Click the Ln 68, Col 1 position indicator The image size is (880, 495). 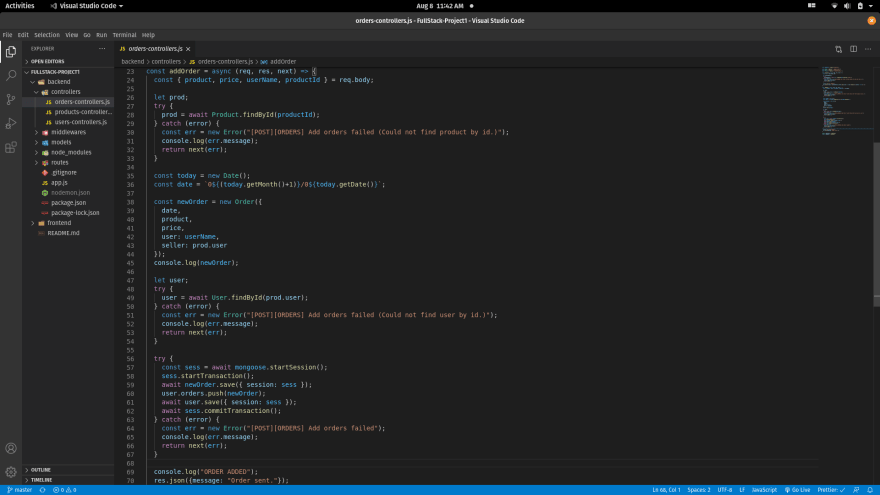(666, 490)
